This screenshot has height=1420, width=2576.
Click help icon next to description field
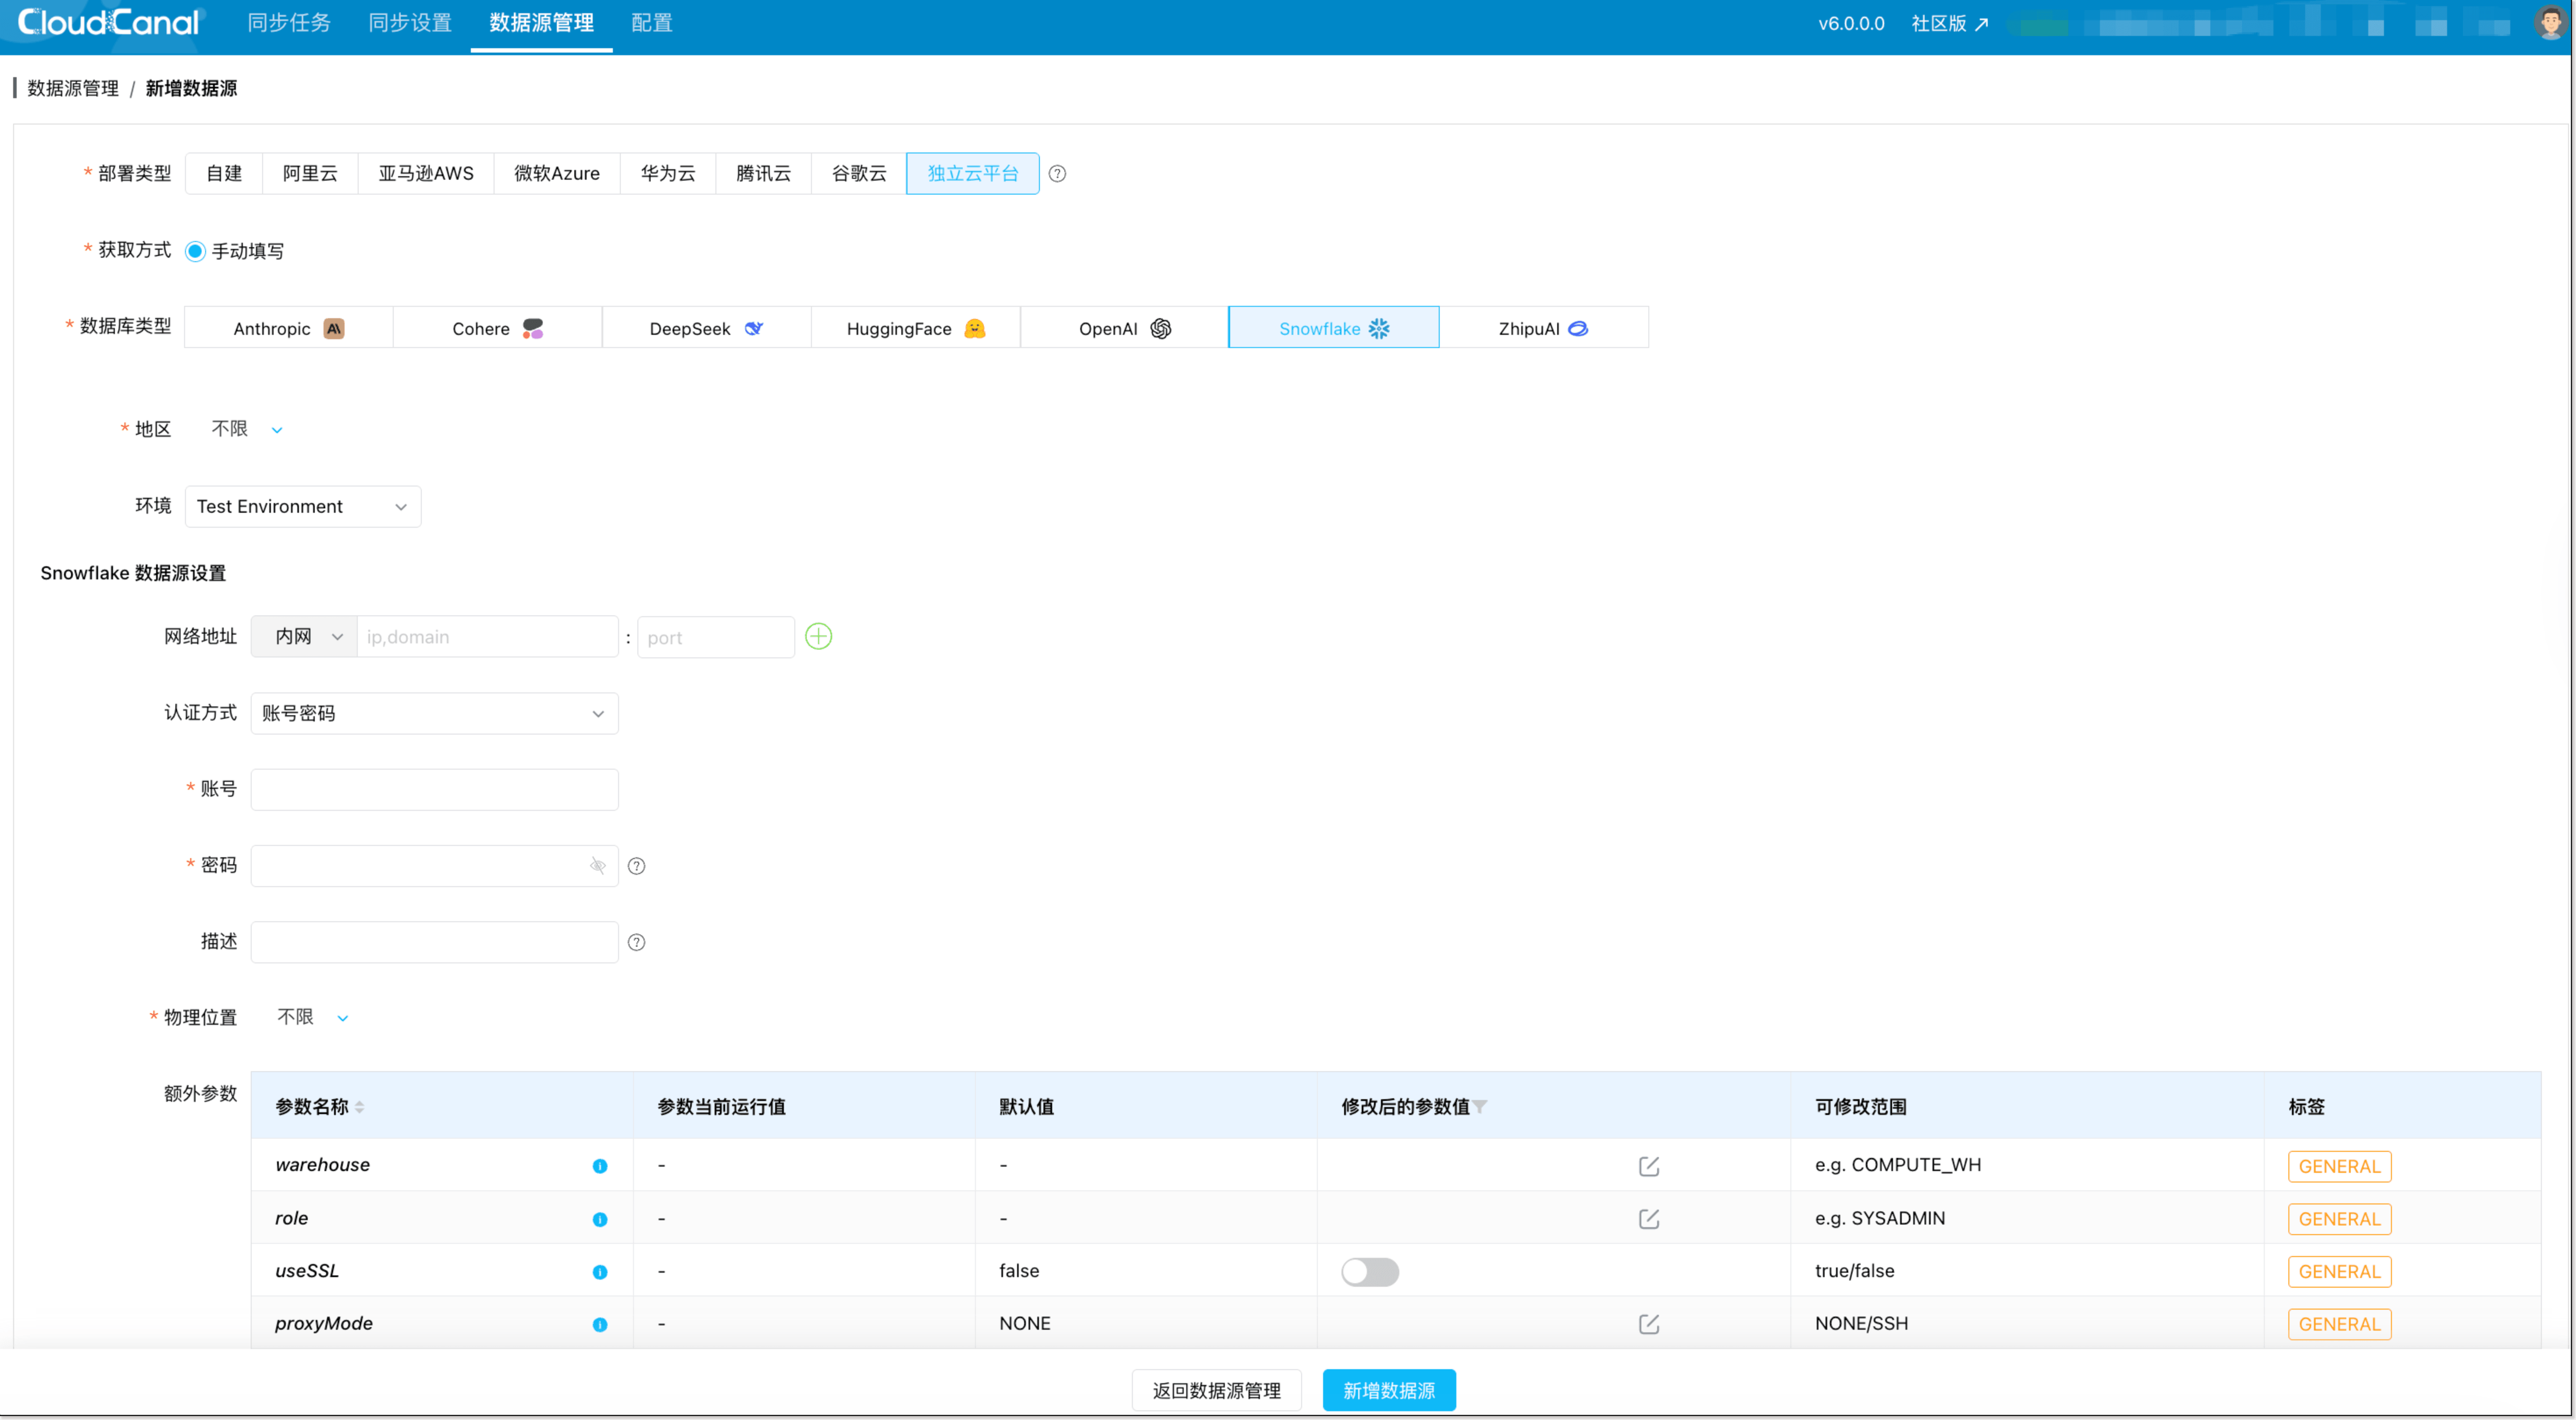(636, 942)
